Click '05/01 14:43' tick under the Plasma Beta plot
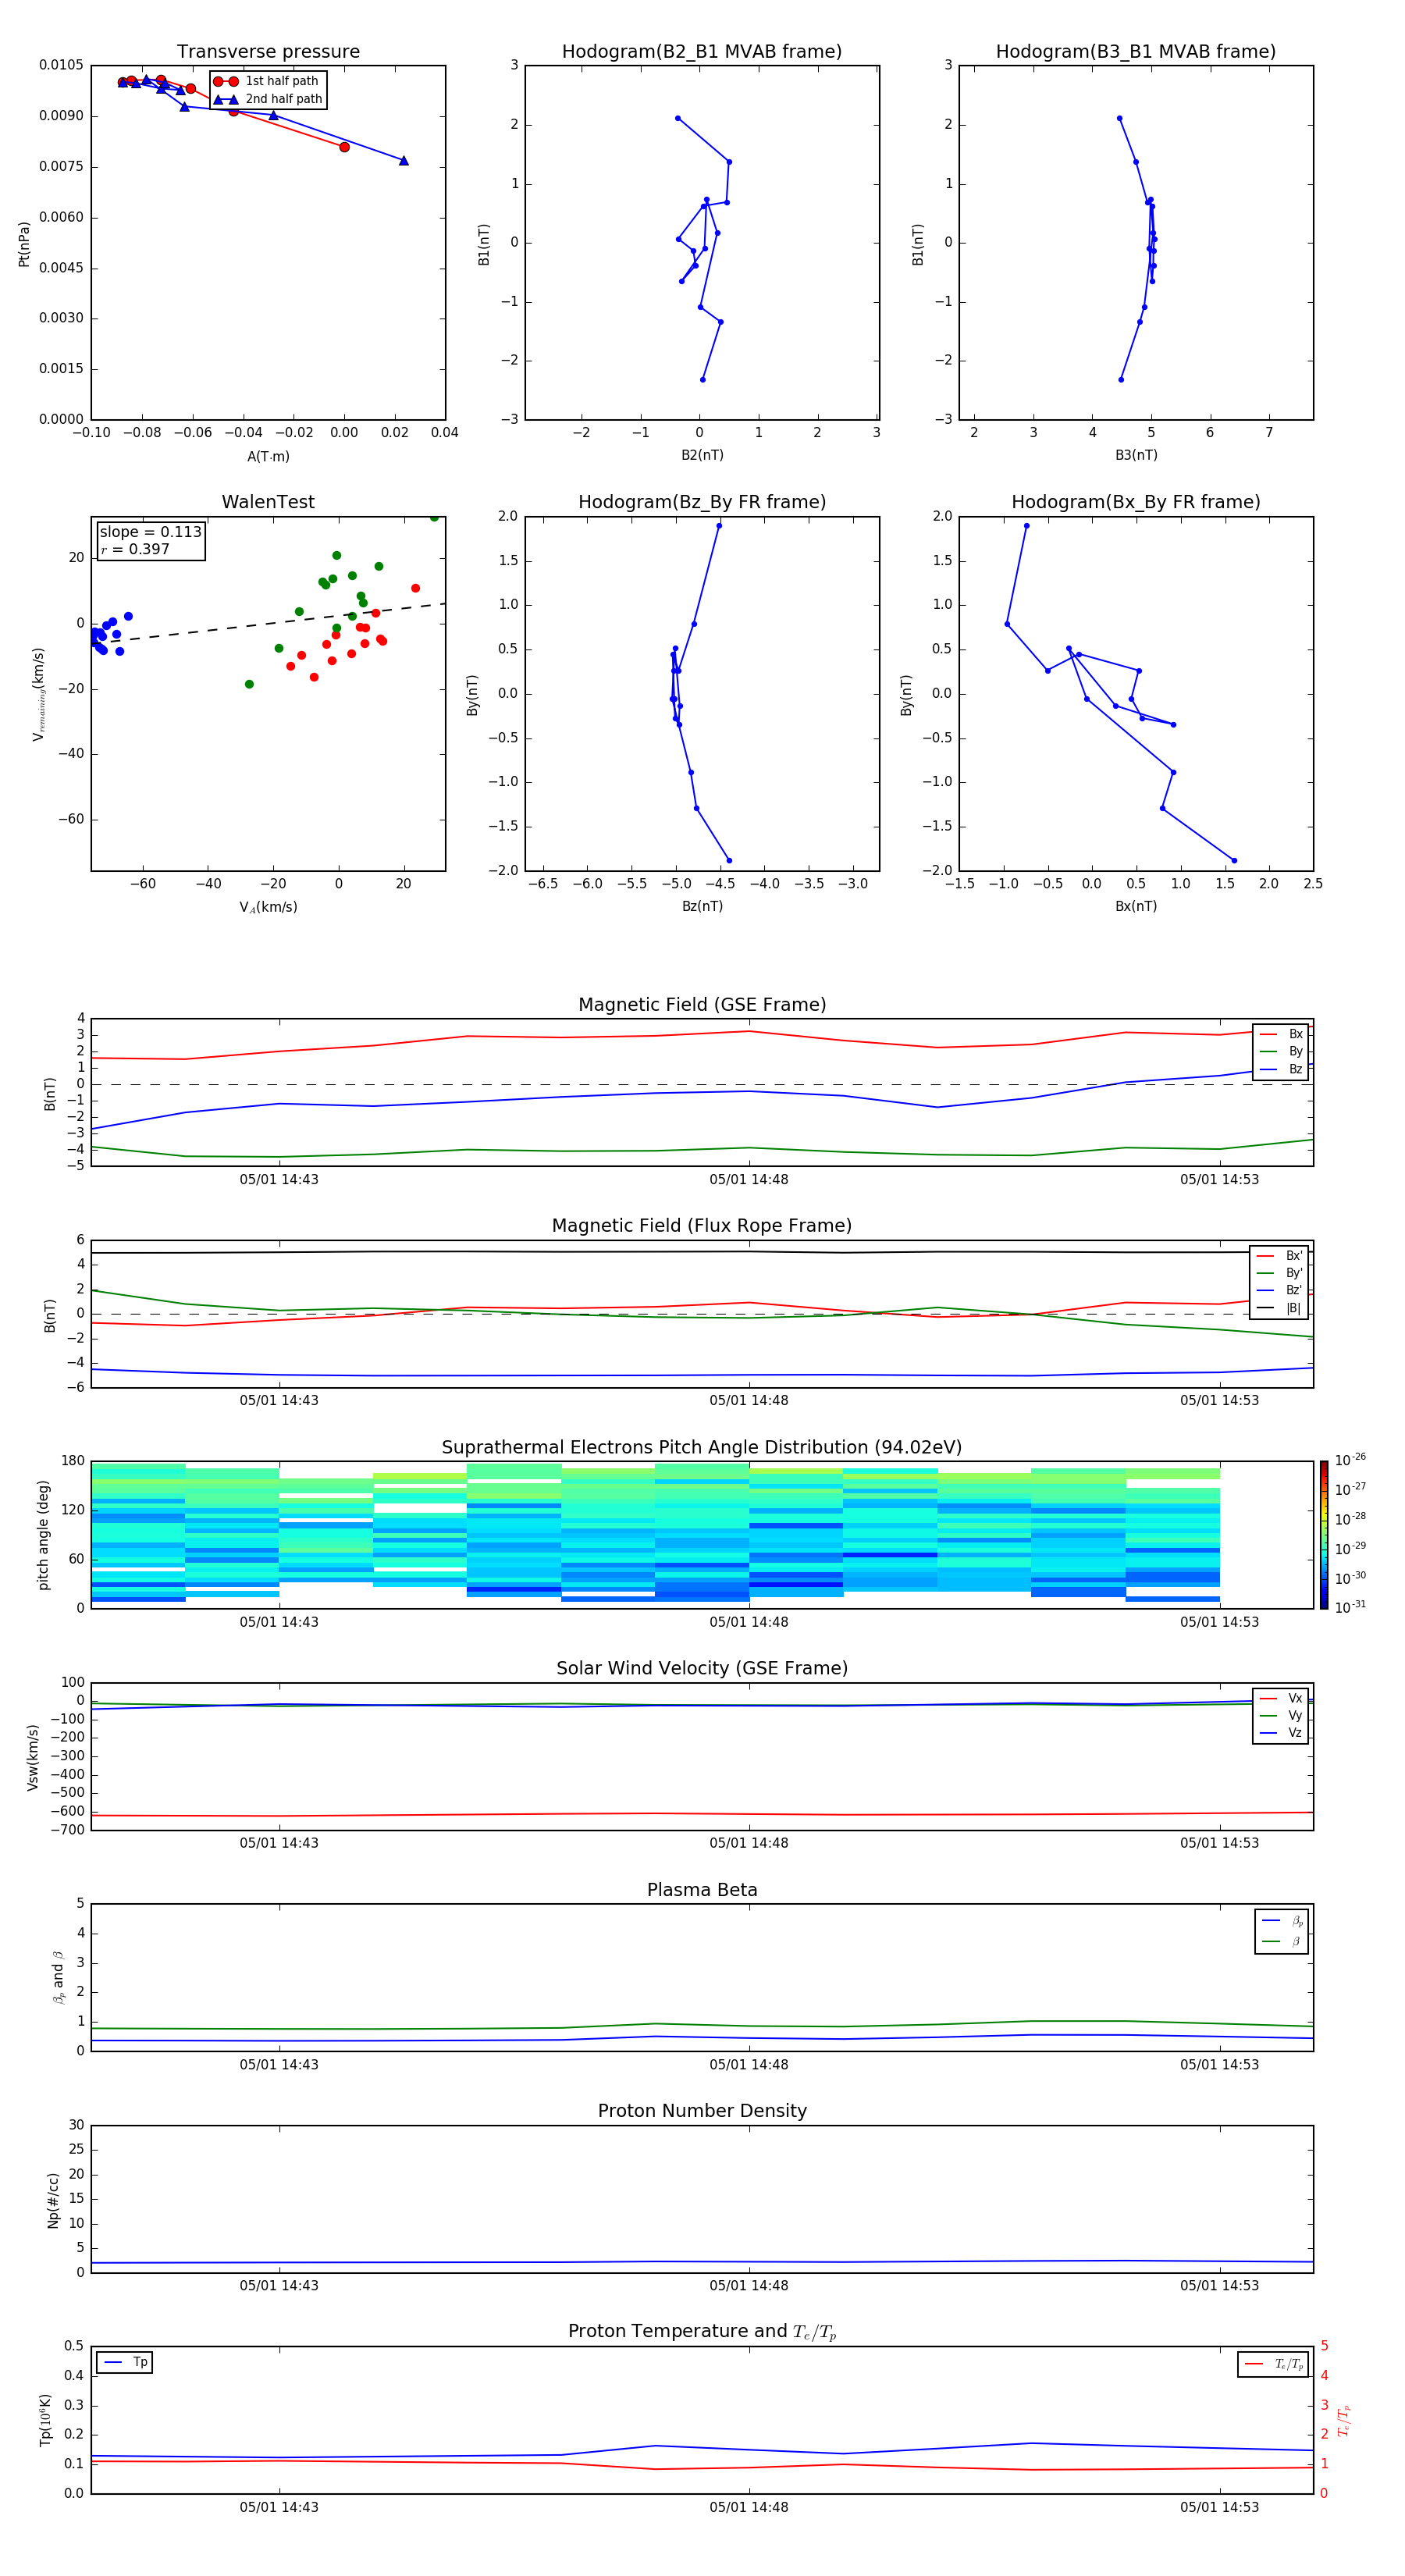 279,2065
